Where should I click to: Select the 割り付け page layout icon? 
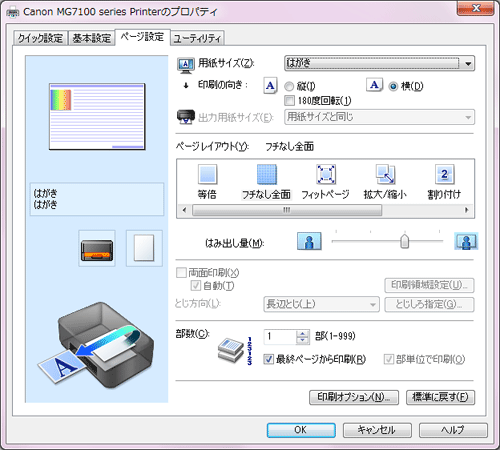point(444,174)
